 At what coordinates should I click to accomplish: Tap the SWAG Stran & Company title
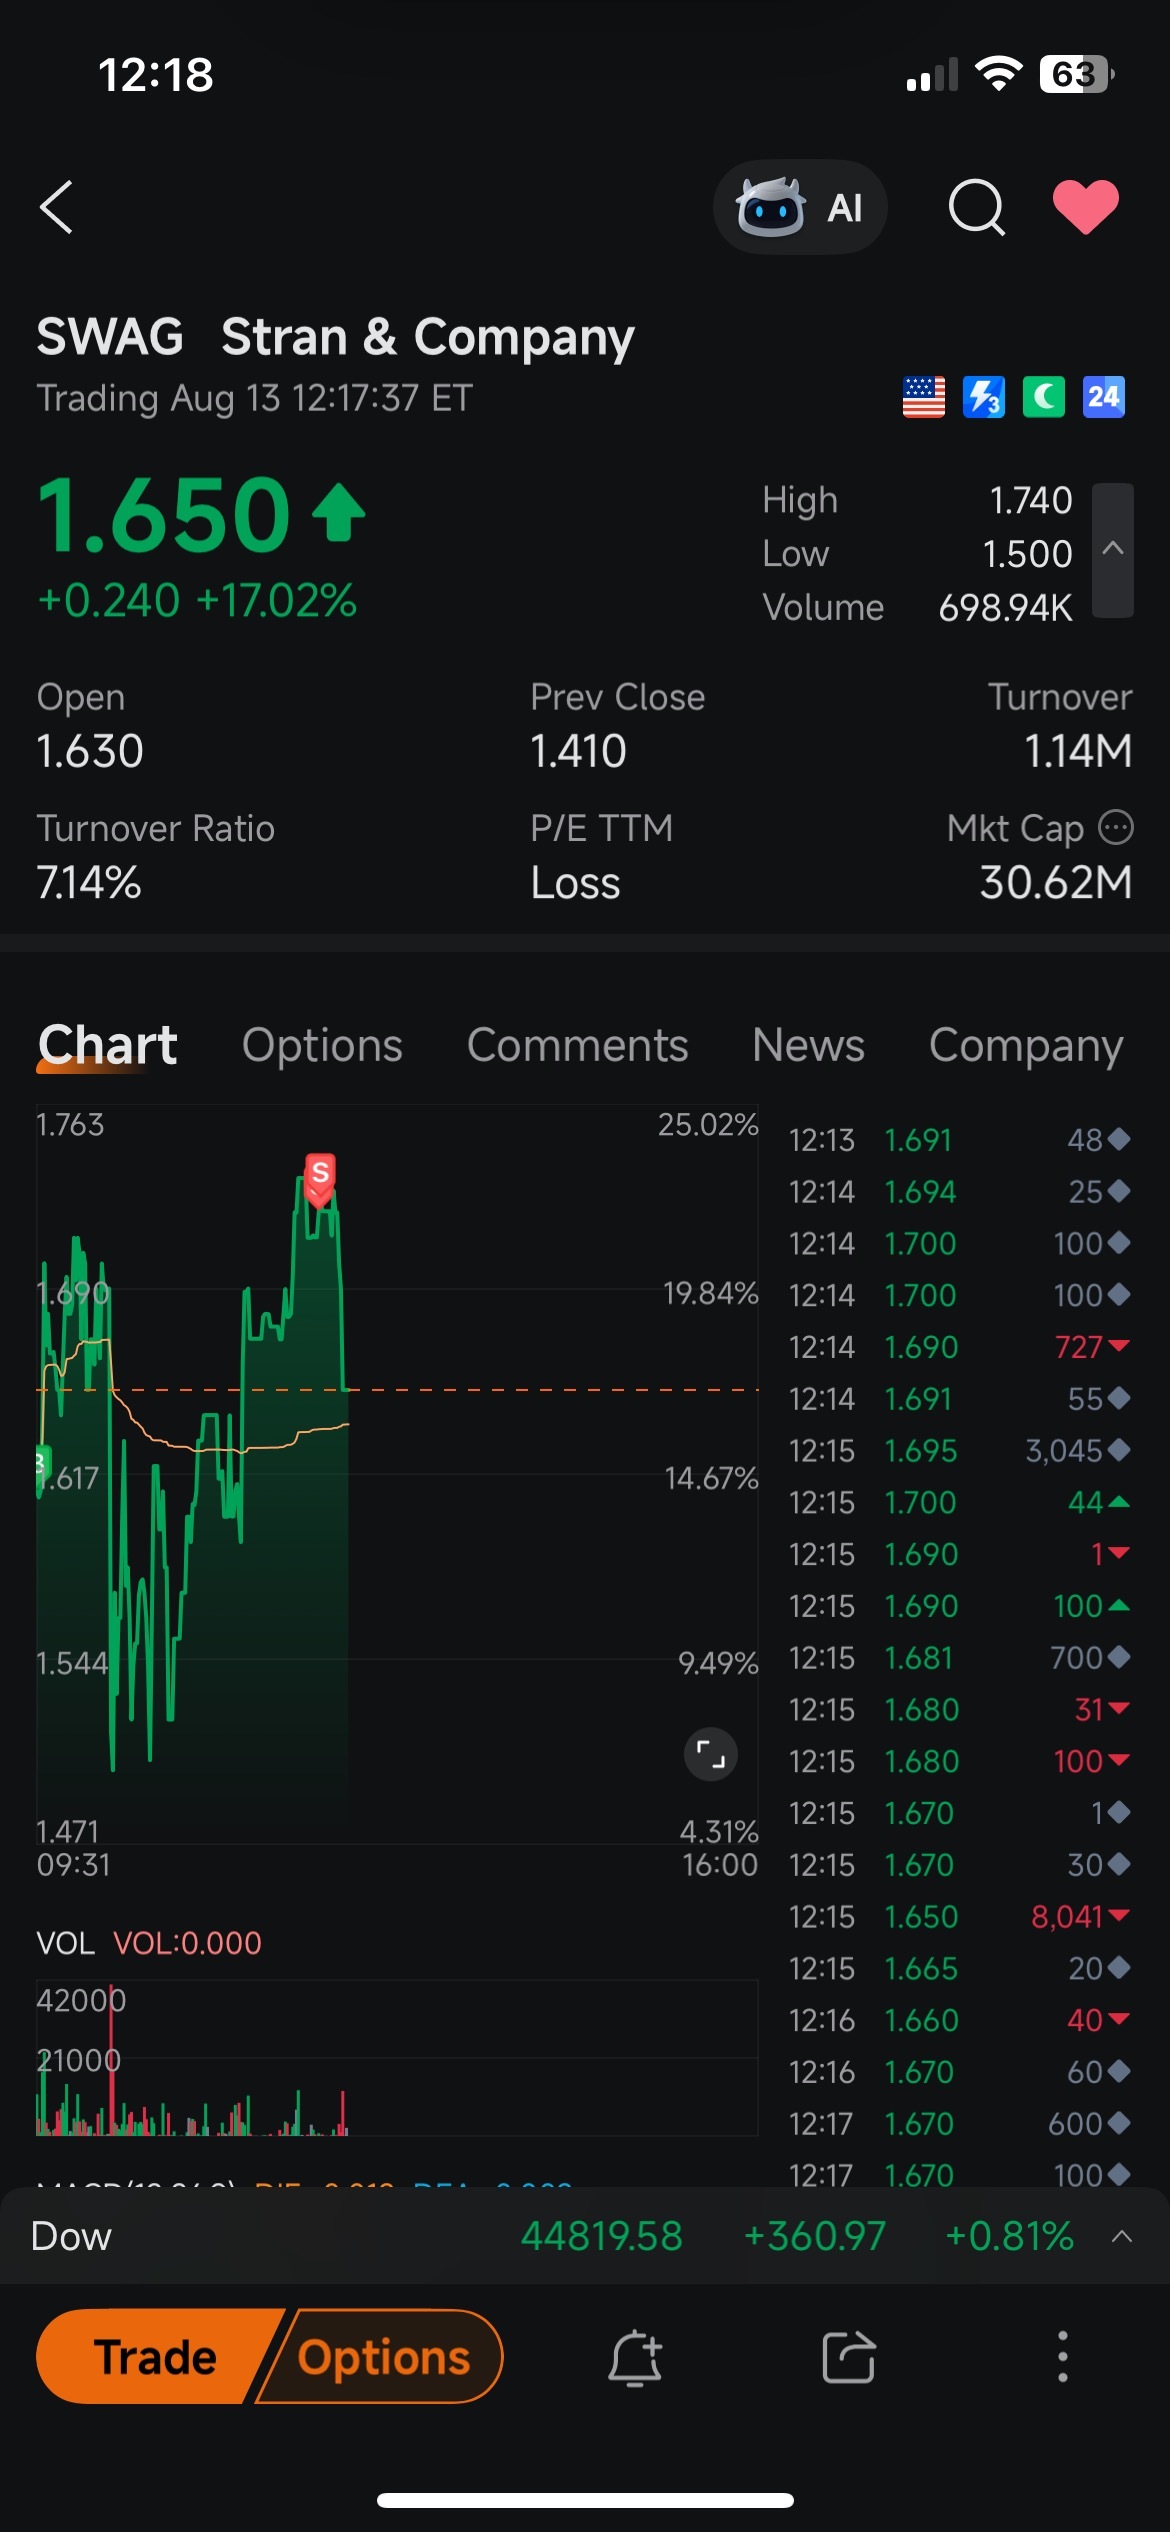(335, 337)
